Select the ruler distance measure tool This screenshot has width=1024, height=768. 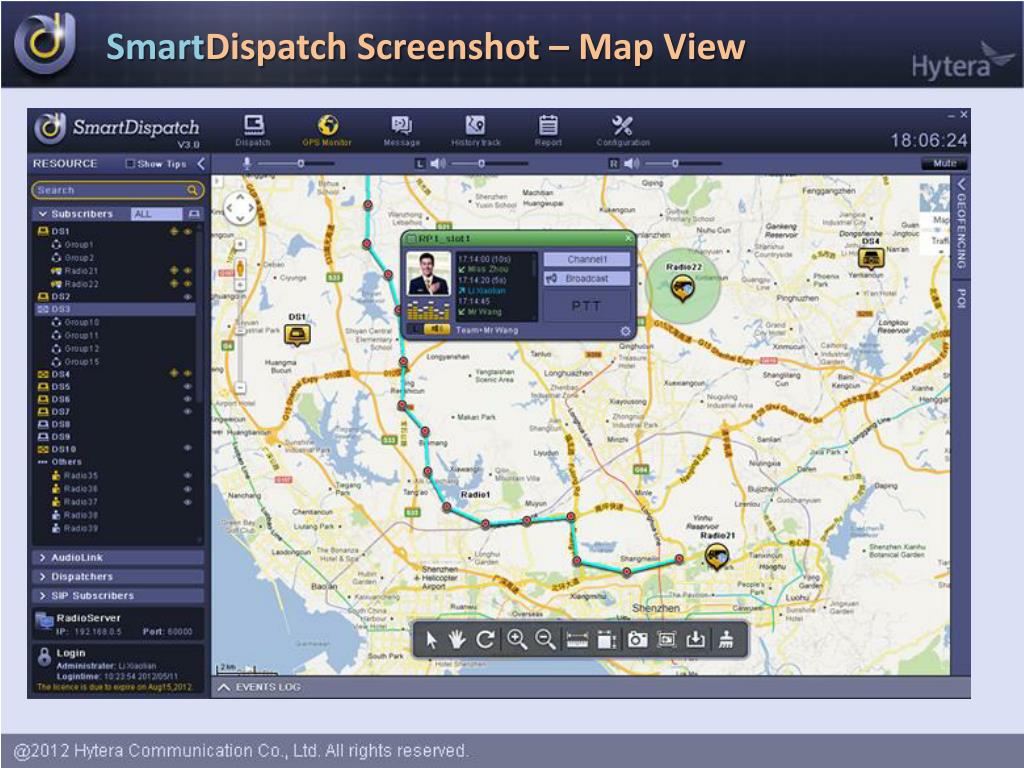point(577,641)
